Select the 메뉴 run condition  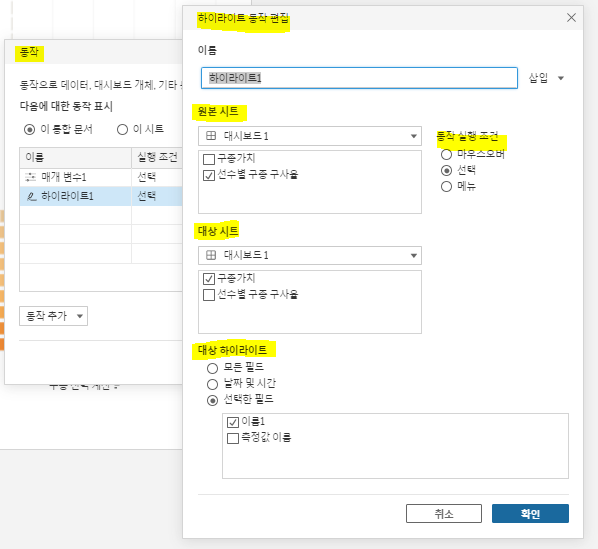[446, 186]
